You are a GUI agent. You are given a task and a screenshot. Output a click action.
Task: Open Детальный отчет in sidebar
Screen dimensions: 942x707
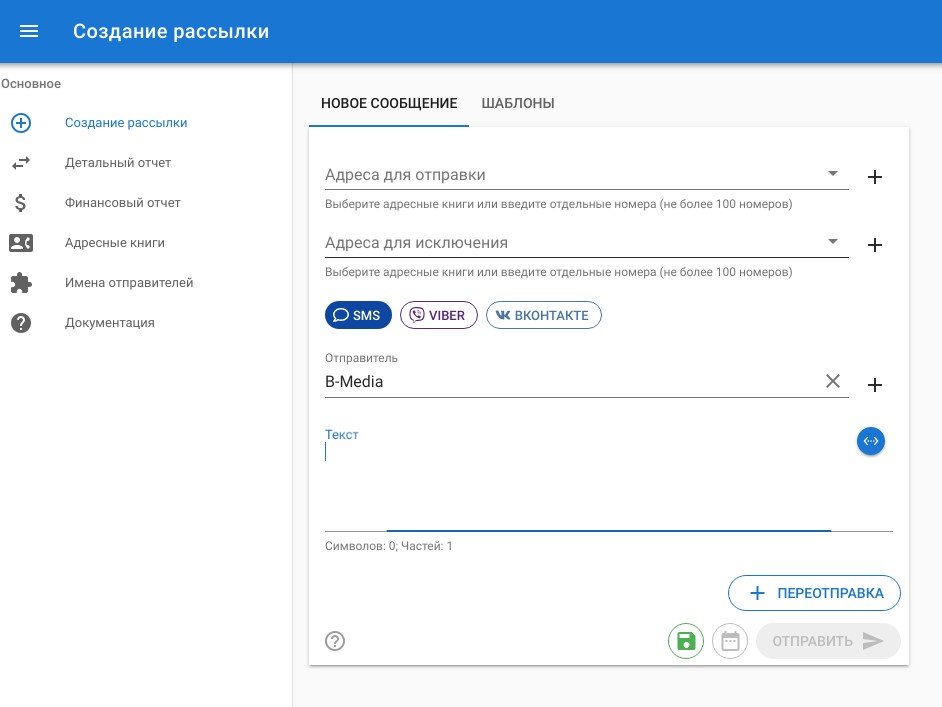click(118, 163)
